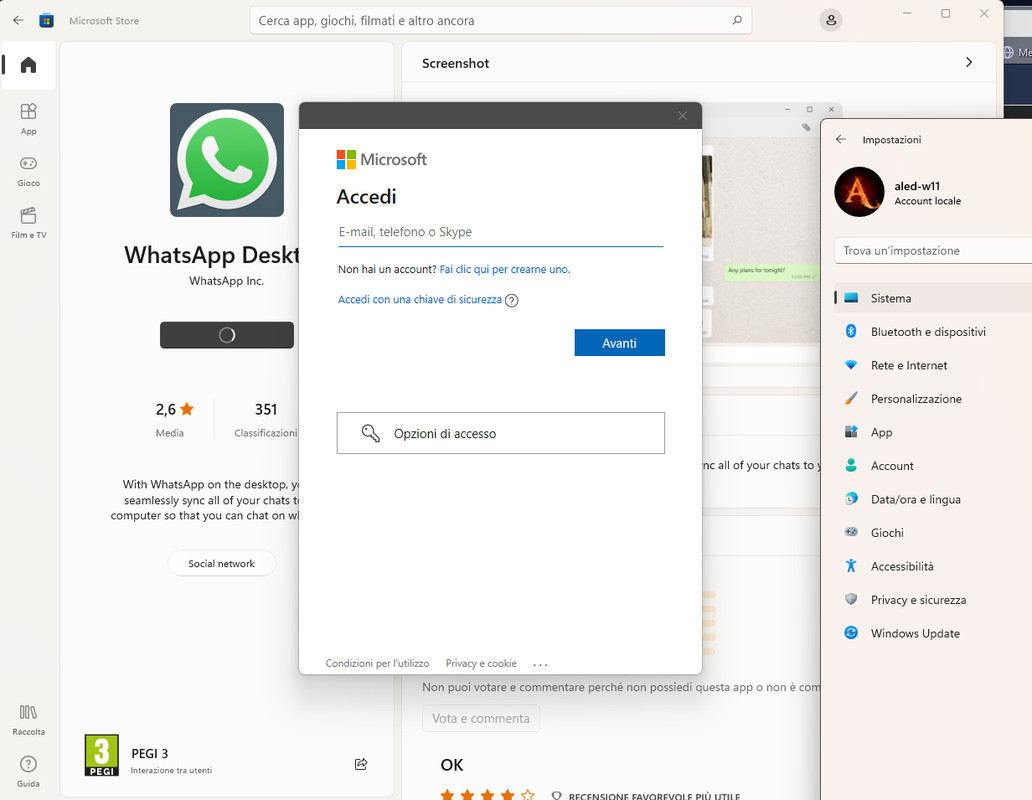This screenshot has height=800, width=1032.
Task: Open Condizioni per l'utilizzo link
Action: [377, 663]
